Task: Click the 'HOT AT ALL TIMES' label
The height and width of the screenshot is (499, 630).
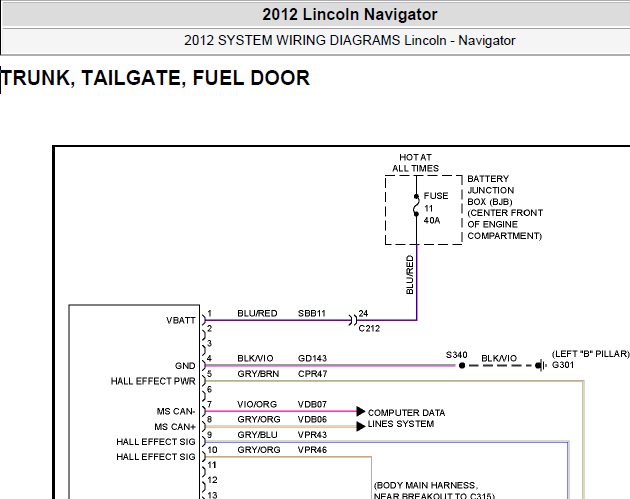Action: (415, 163)
